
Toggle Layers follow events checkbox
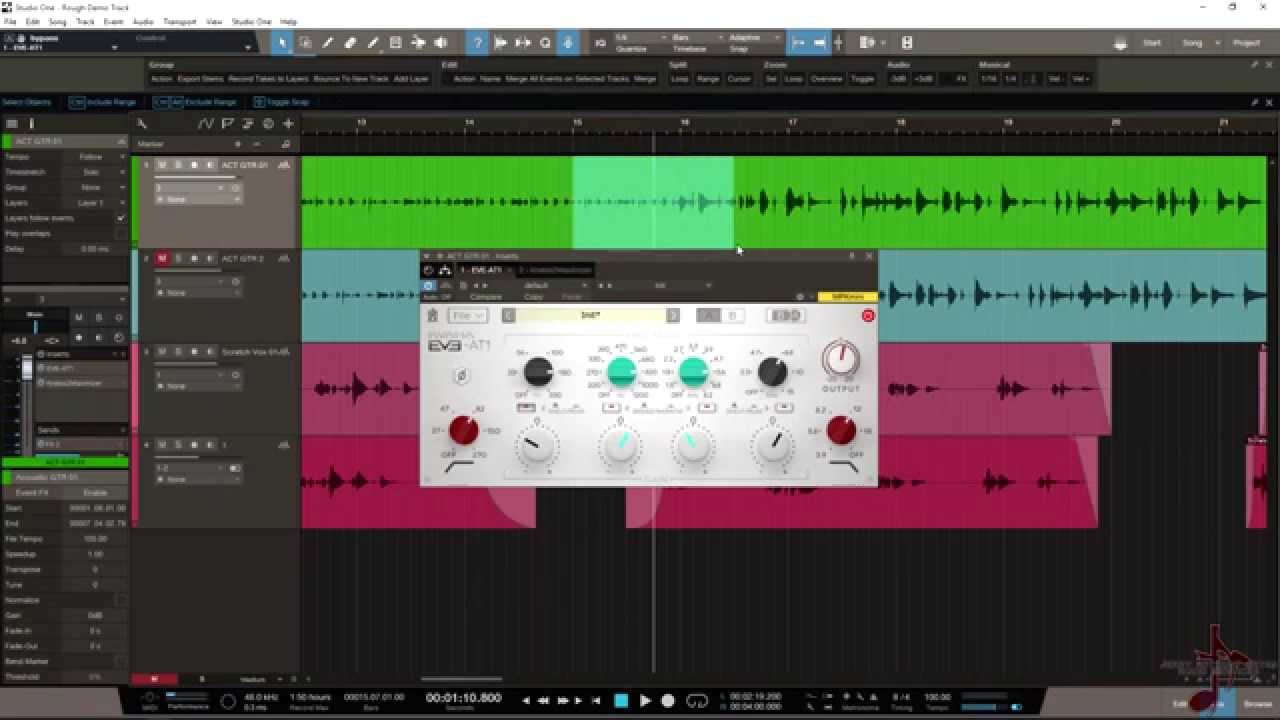tap(121, 218)
